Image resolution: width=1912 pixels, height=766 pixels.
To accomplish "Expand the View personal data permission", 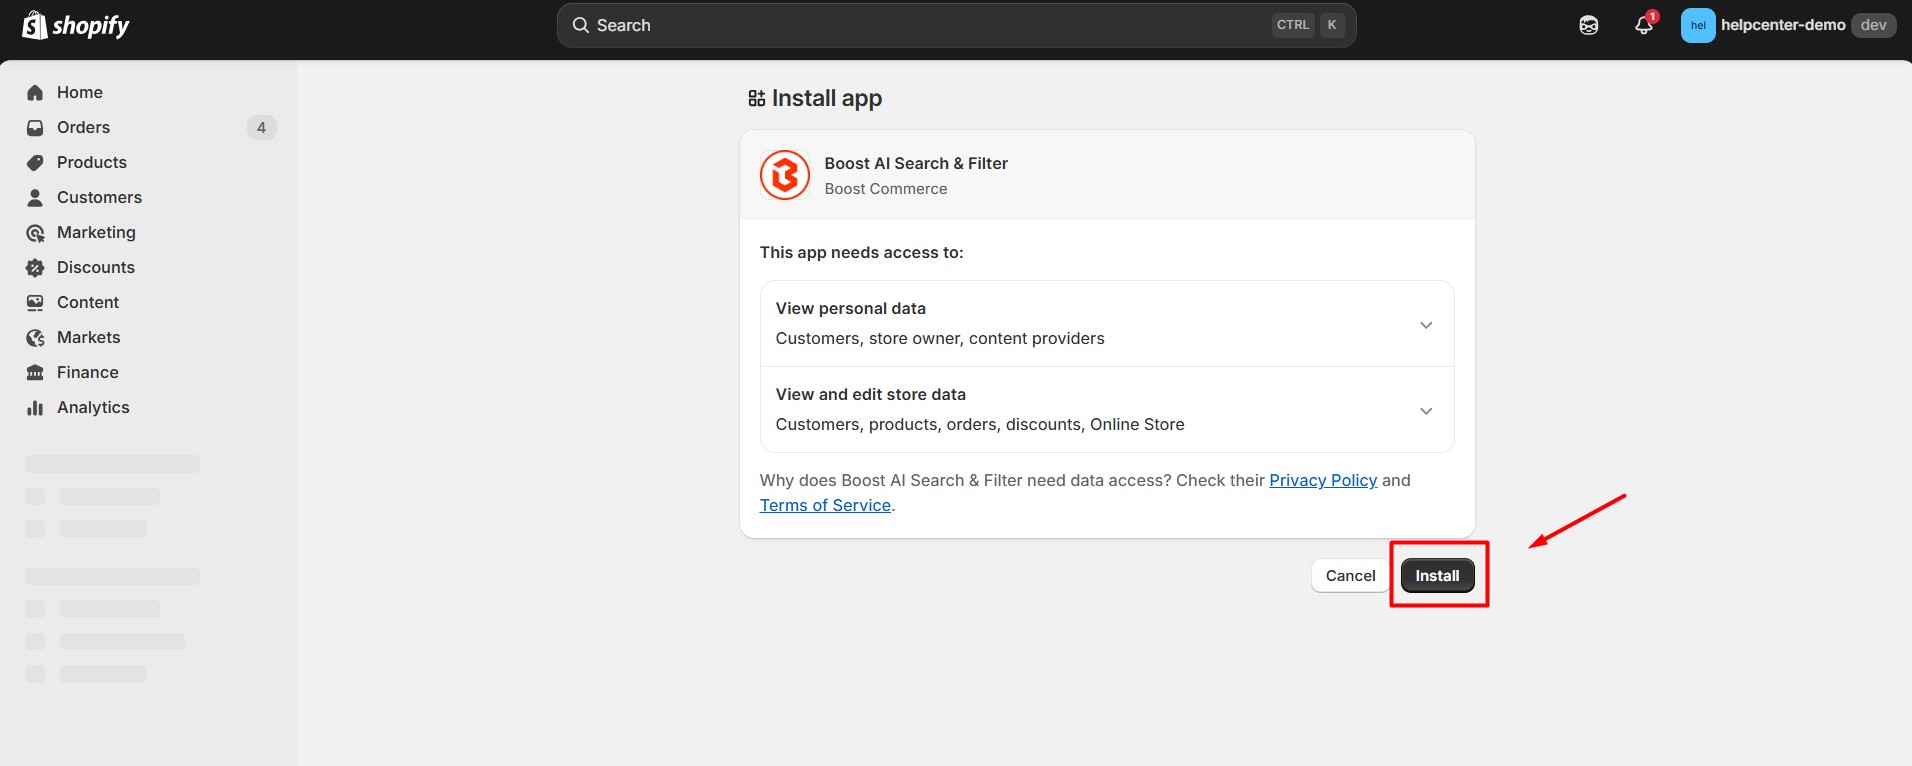I will [x=1425, y=325].
